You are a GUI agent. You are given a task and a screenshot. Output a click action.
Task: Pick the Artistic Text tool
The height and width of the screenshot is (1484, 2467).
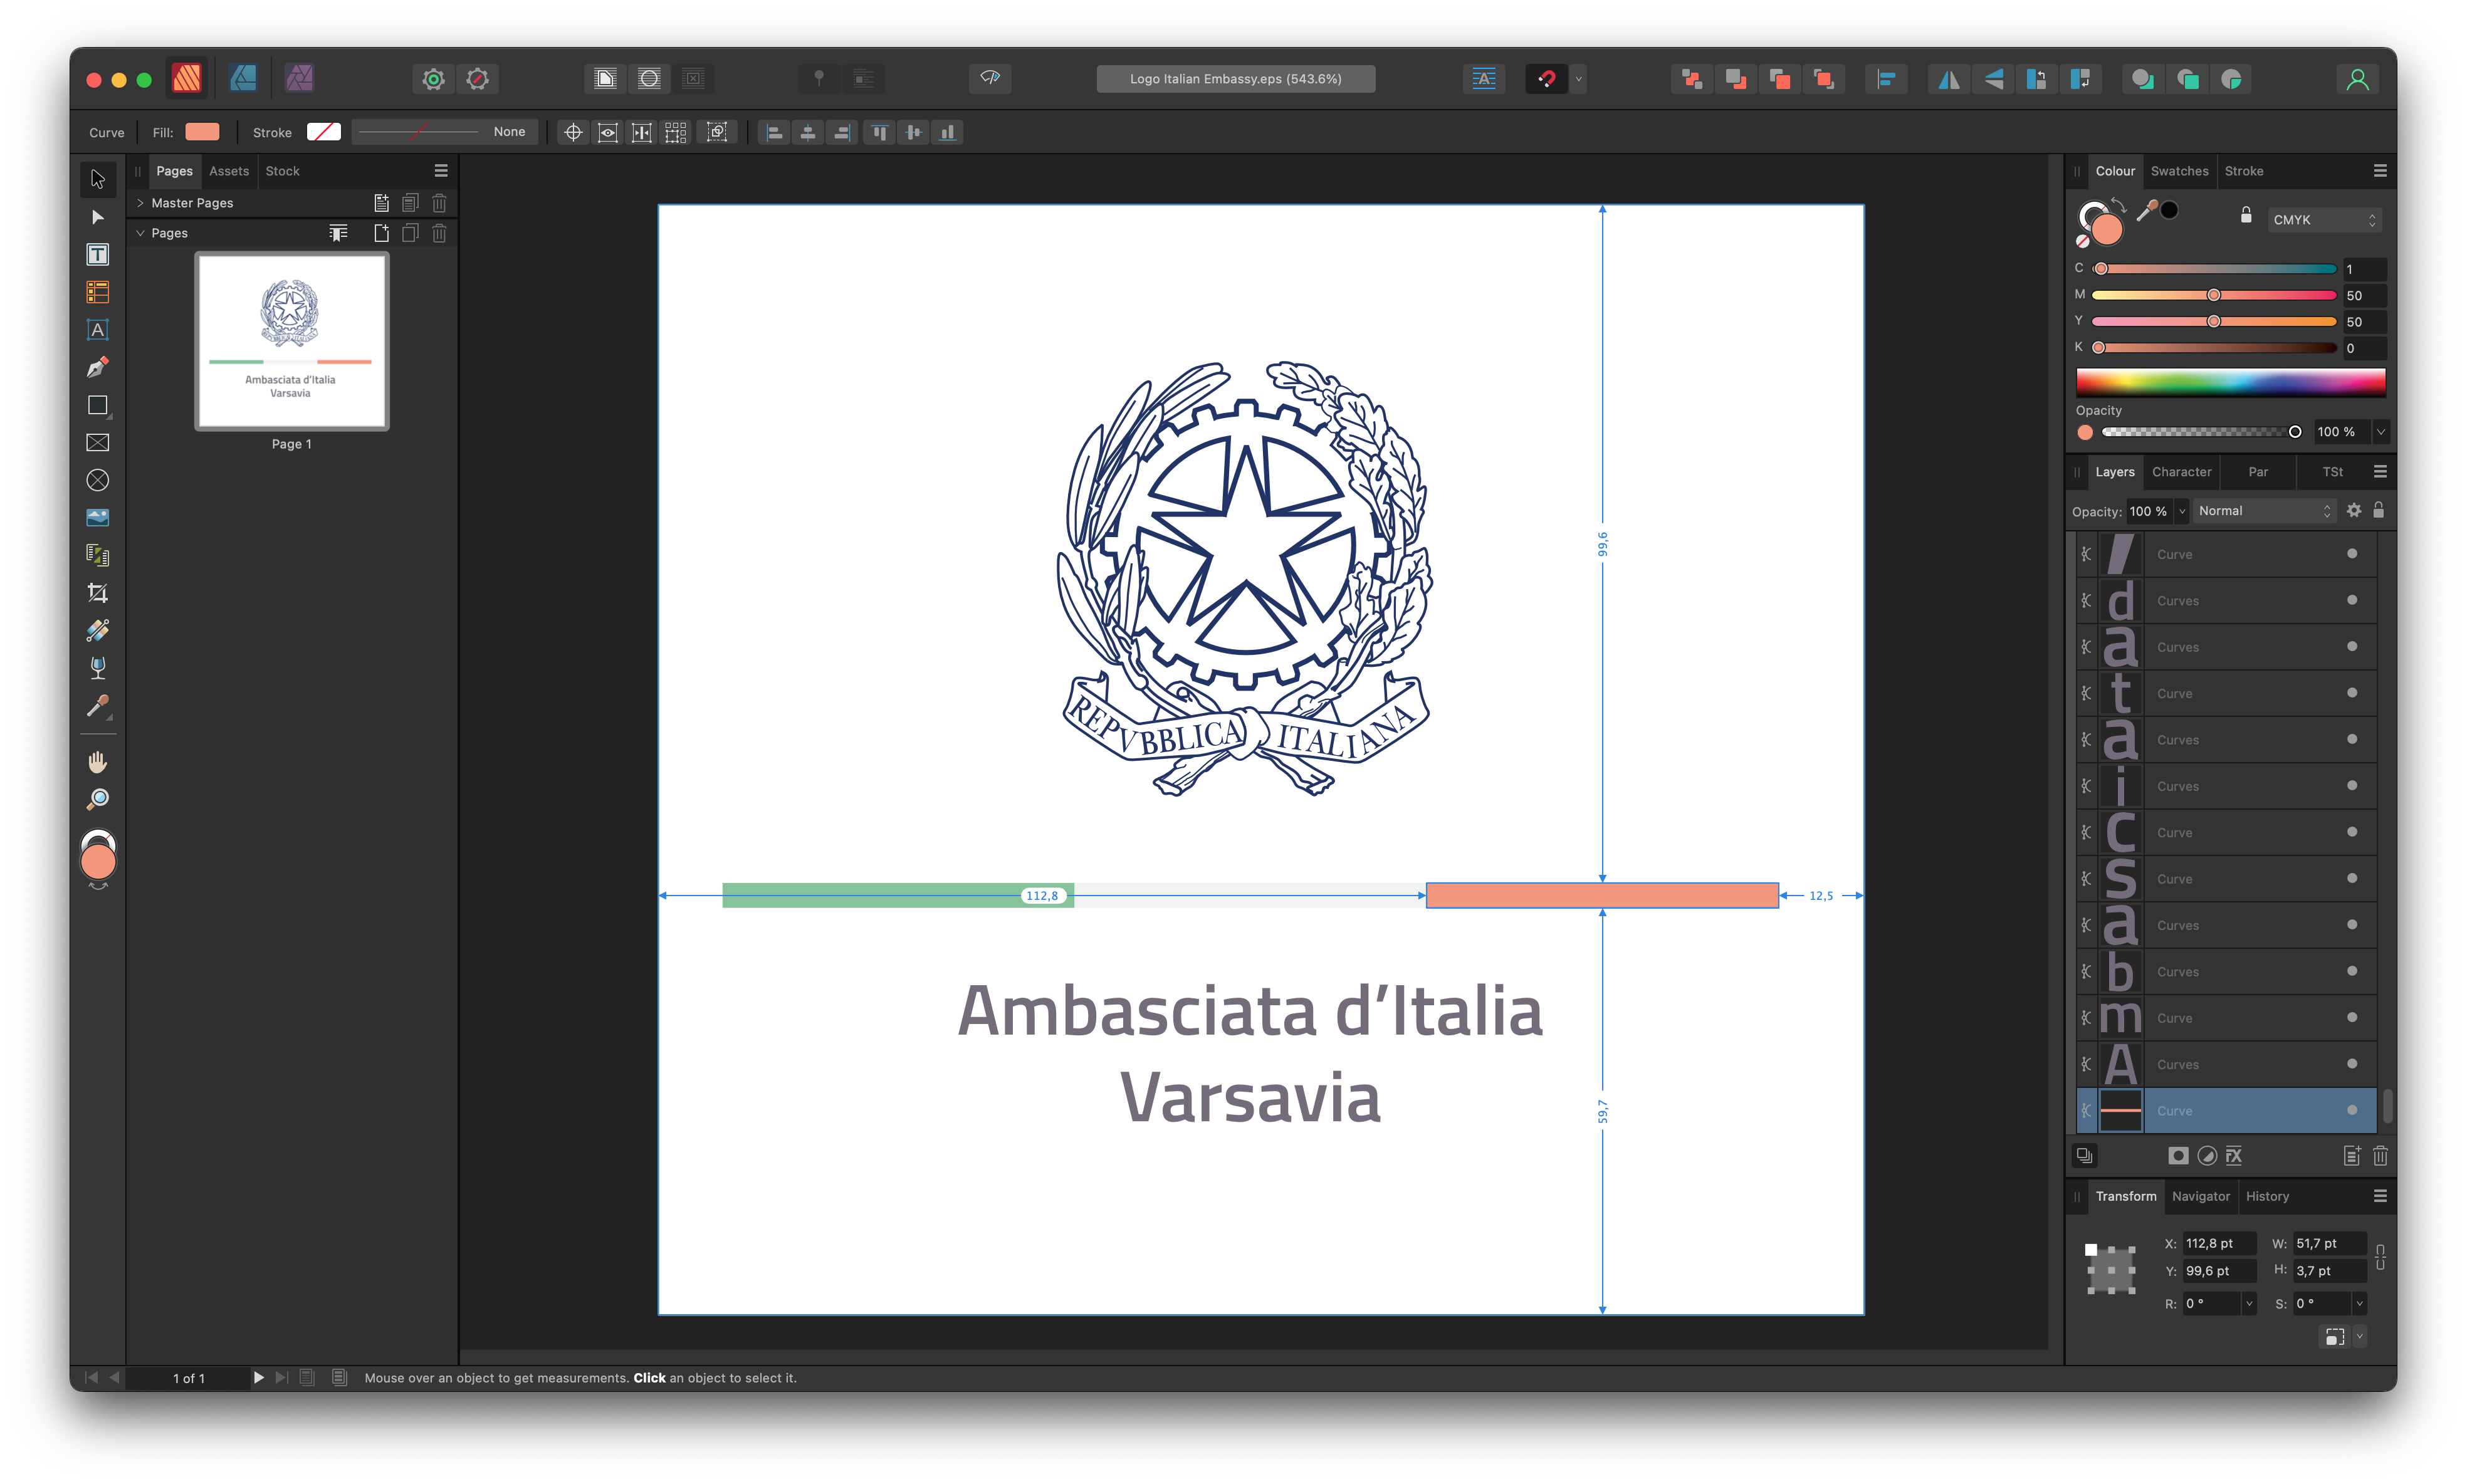click(x=97, y=330)
